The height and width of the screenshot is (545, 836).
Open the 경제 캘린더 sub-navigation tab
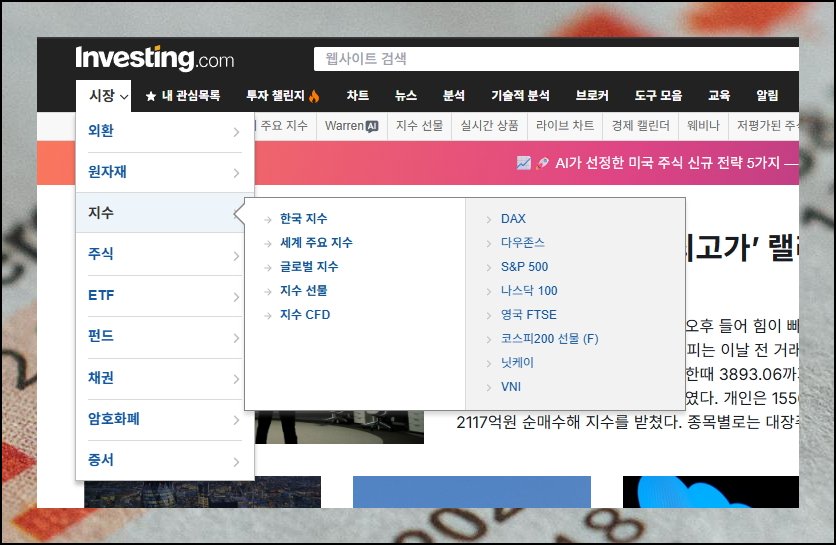point(640,126)
